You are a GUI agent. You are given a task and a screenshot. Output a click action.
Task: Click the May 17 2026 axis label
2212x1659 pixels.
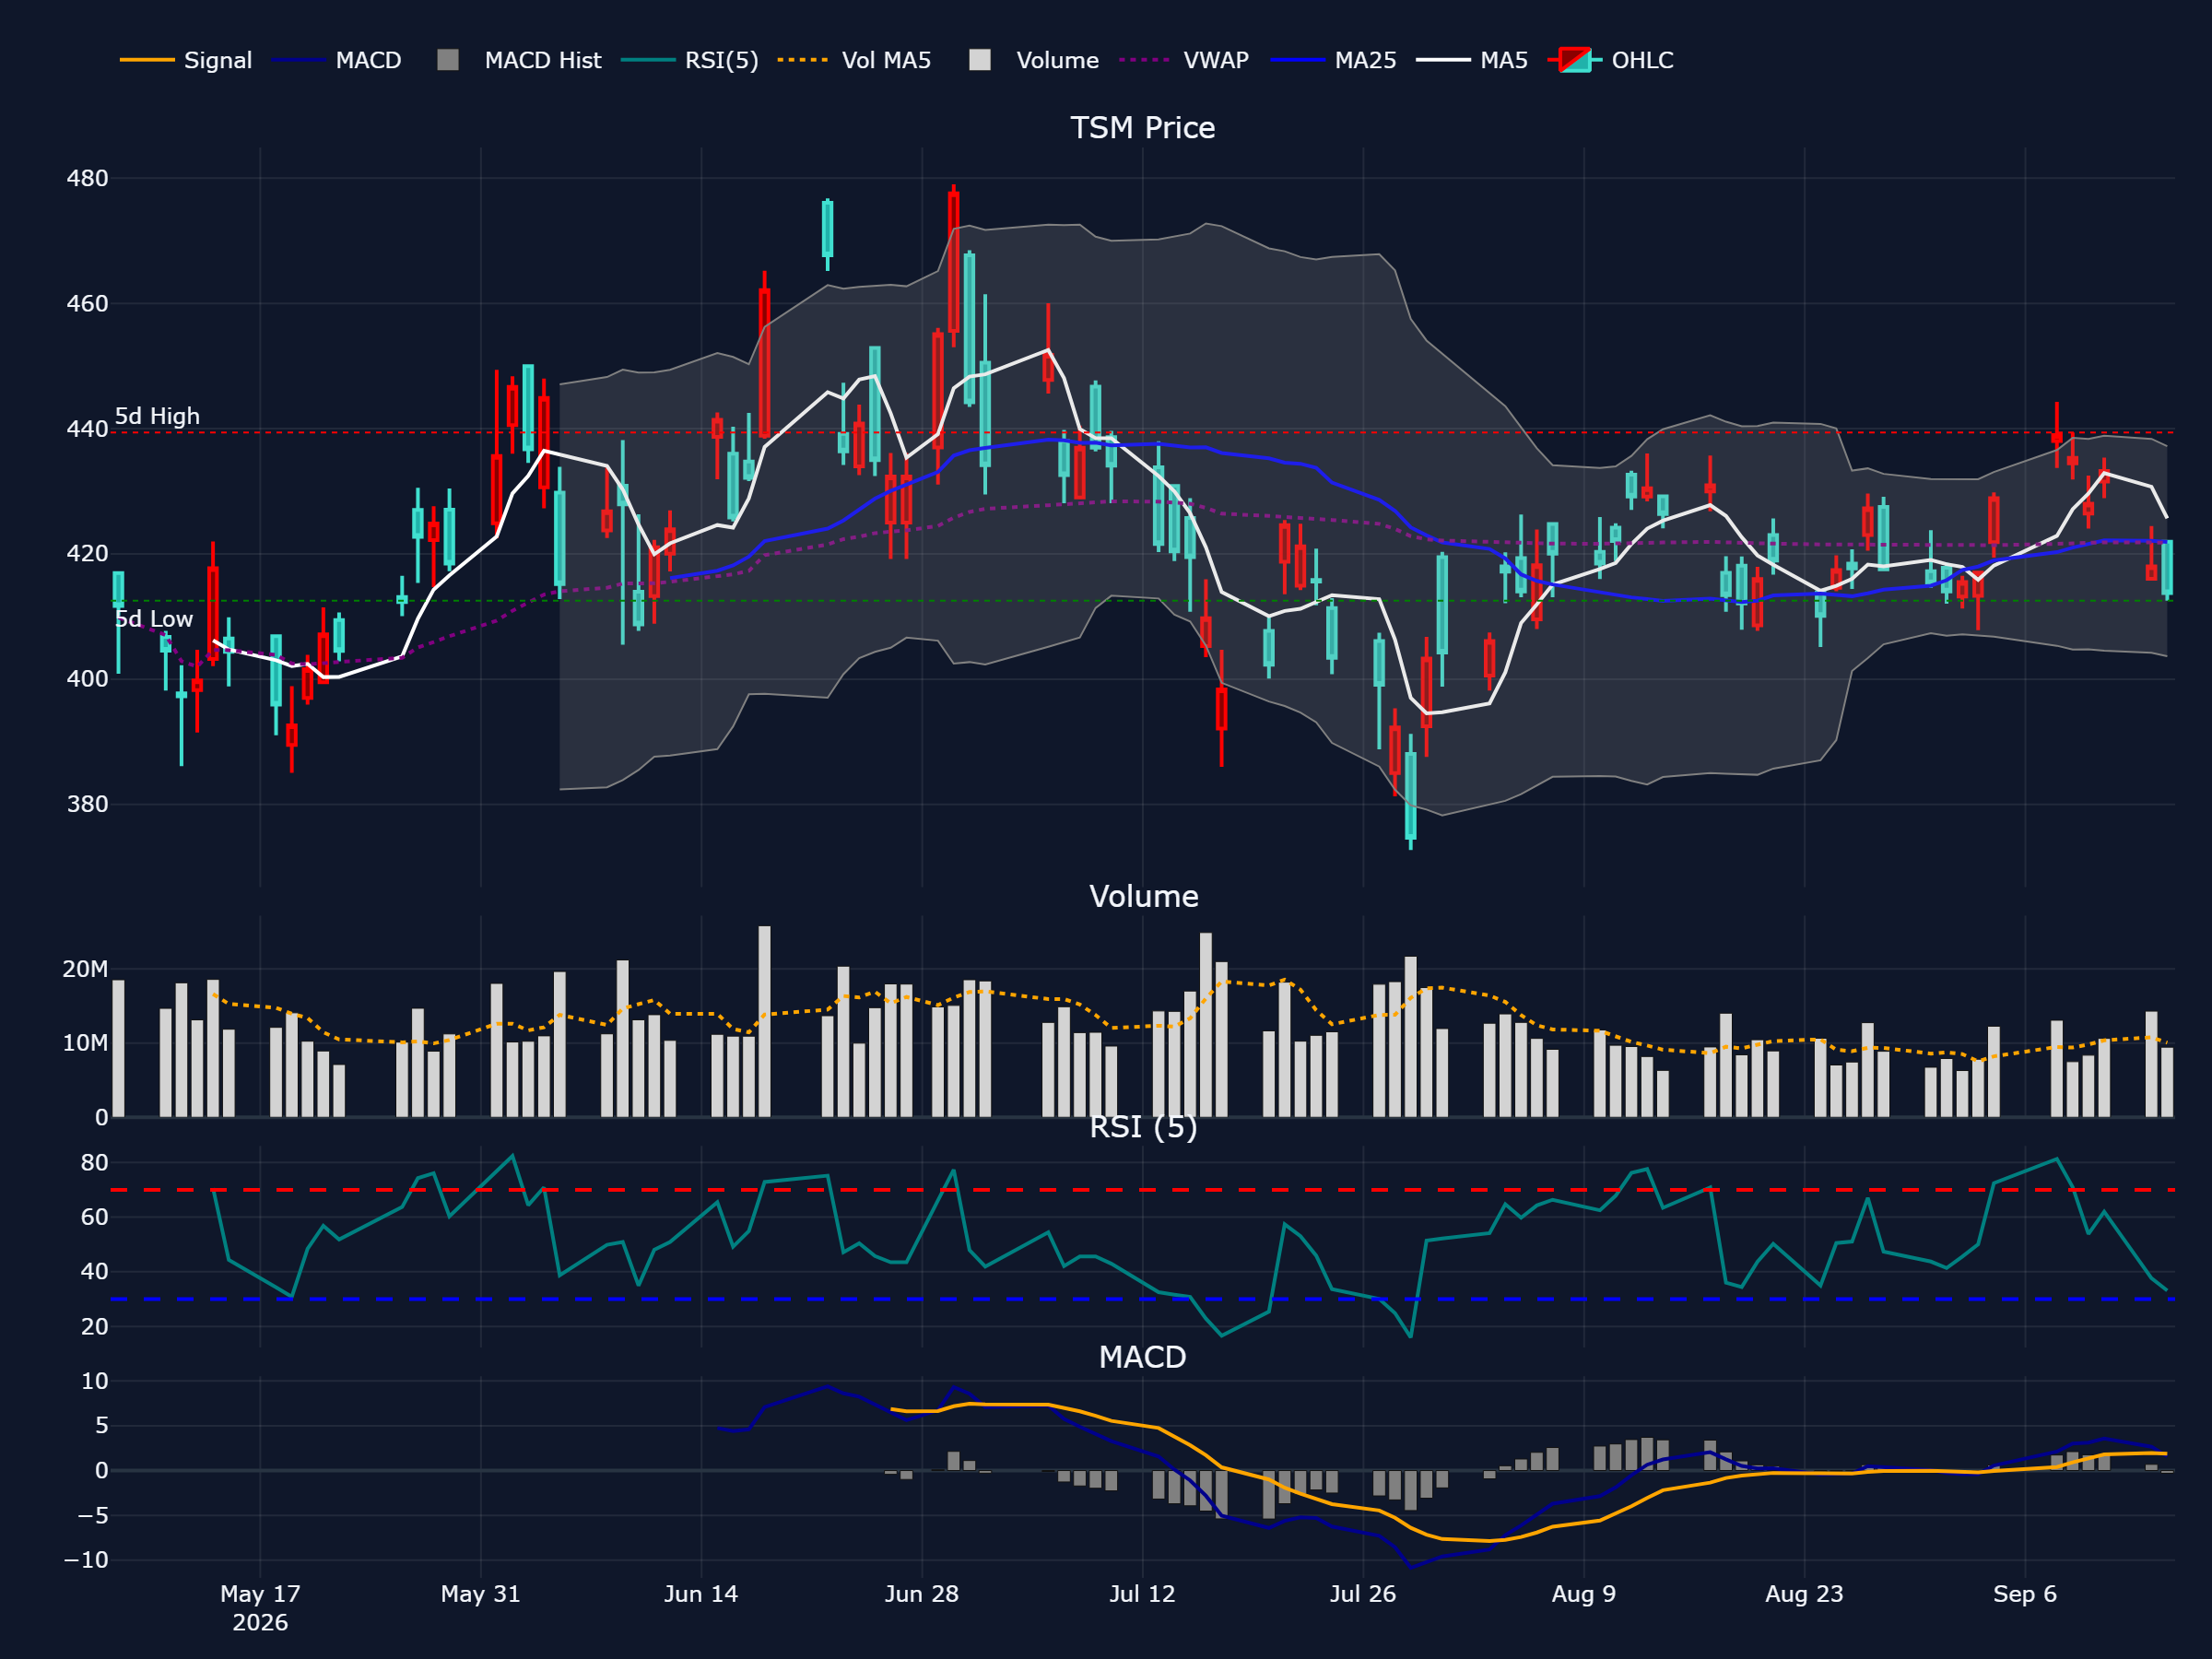point(260,1608)
